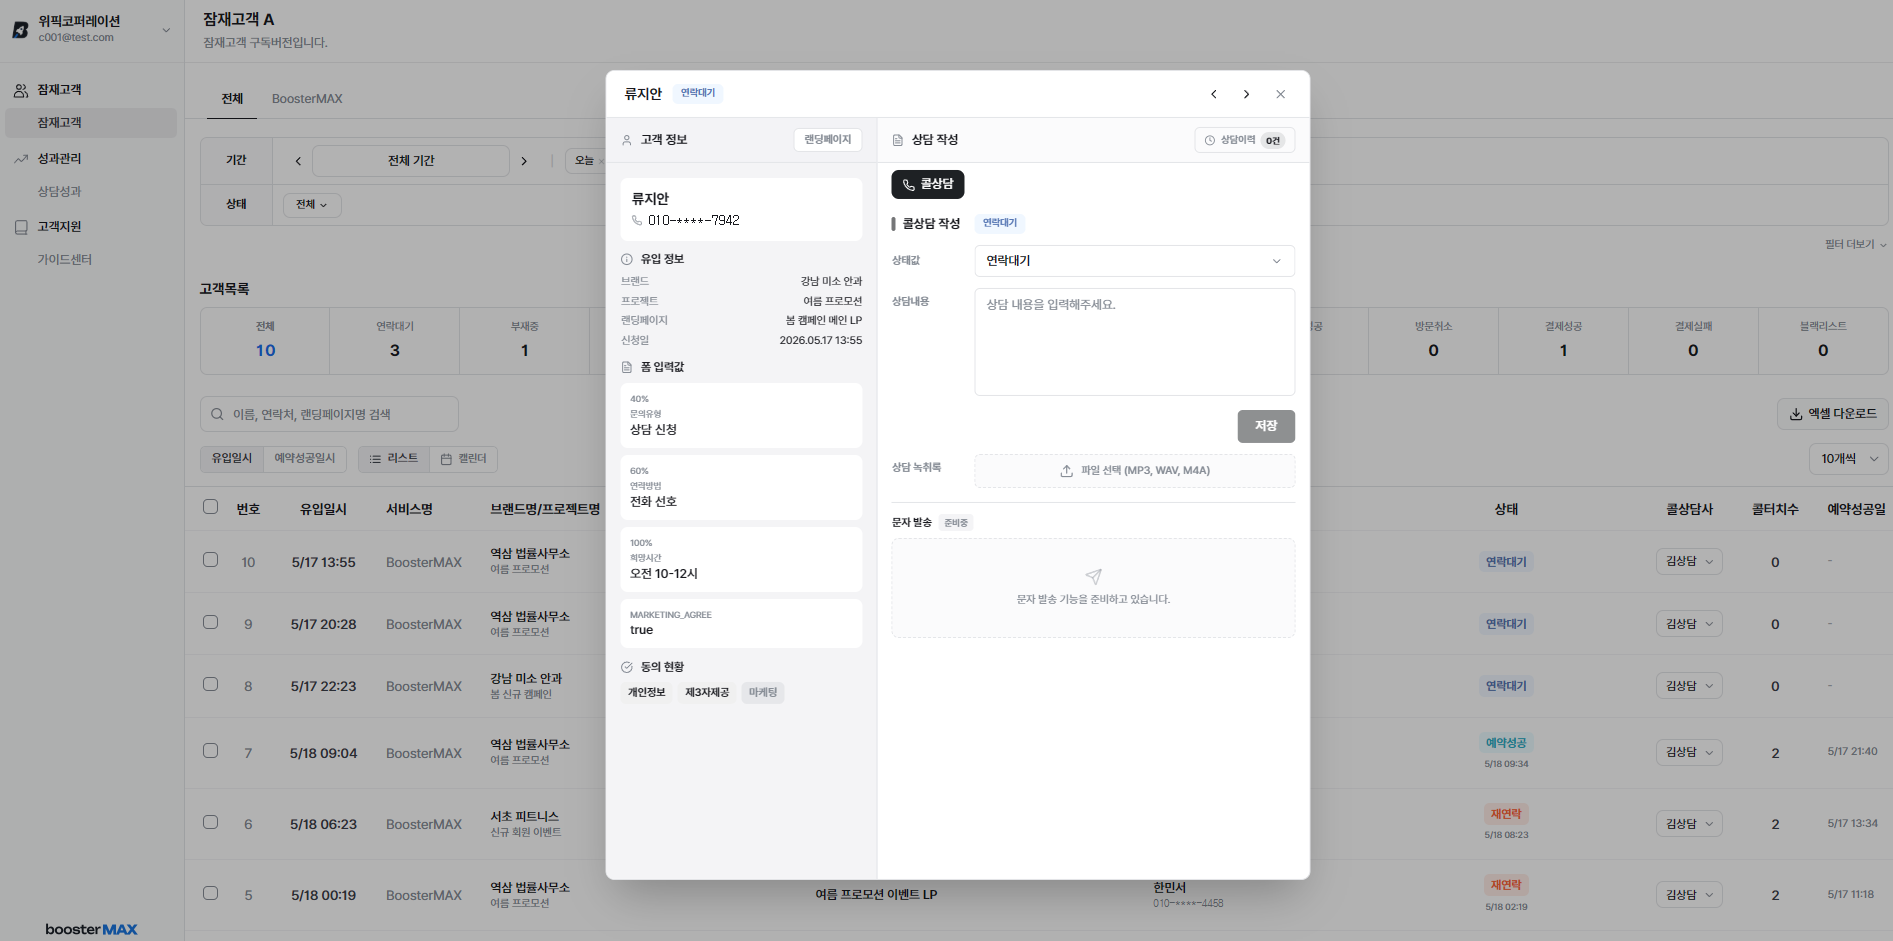The width and height of the screenshot is (1893, 941).
Task: Click the 동의 현황 check icon
Action: [x=627, y=667]
